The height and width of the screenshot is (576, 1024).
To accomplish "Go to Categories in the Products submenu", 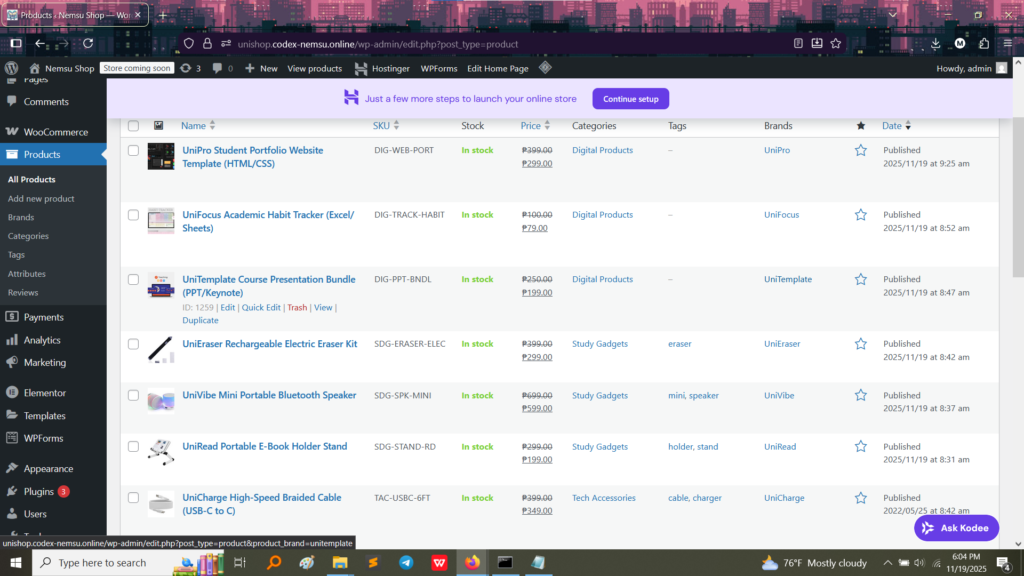I will point(28,236).
